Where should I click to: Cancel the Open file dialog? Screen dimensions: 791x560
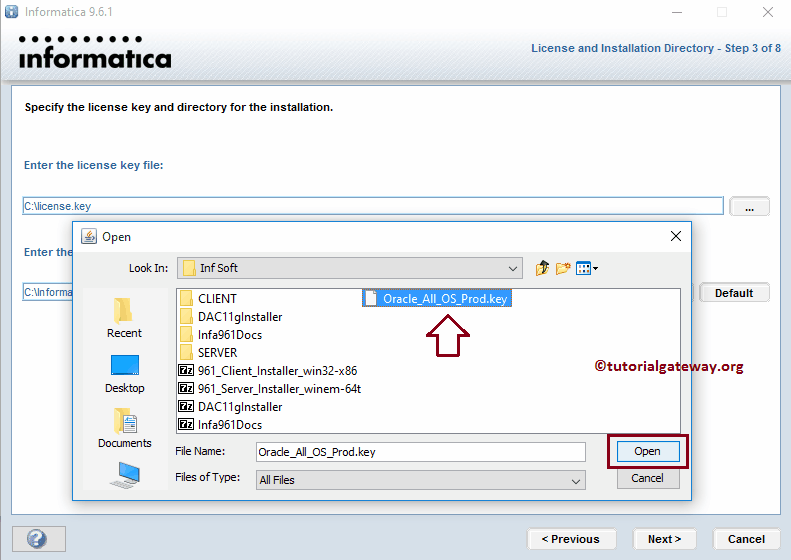647,479
